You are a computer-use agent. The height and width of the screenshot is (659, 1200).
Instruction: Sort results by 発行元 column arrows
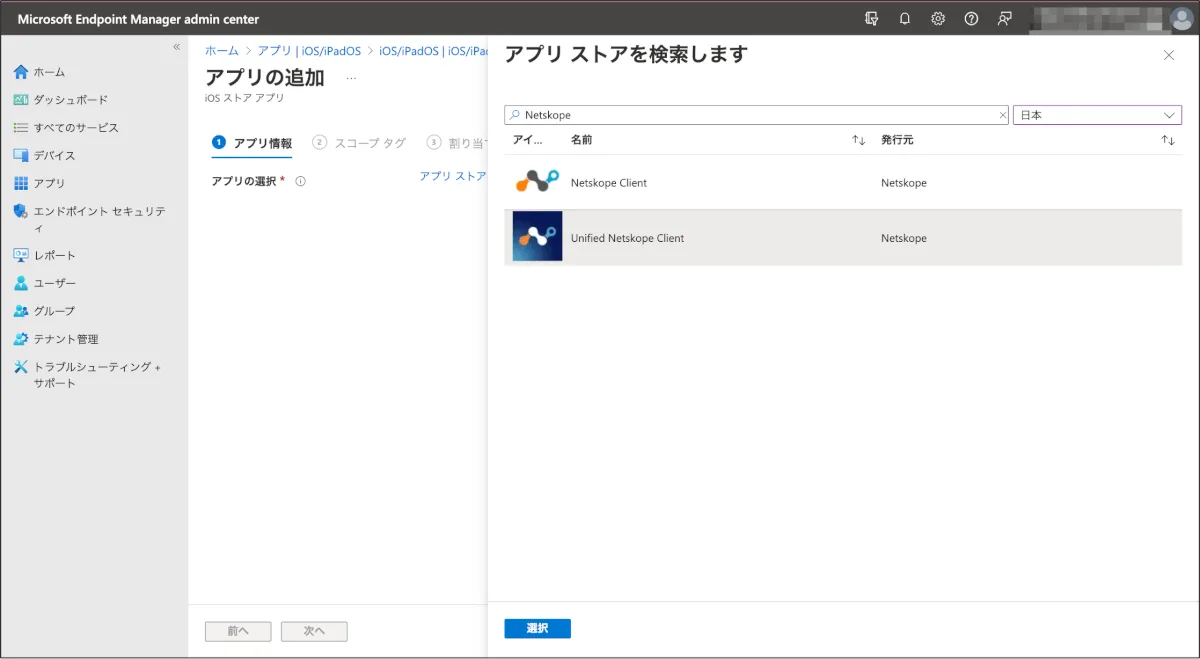[1167, 140]
